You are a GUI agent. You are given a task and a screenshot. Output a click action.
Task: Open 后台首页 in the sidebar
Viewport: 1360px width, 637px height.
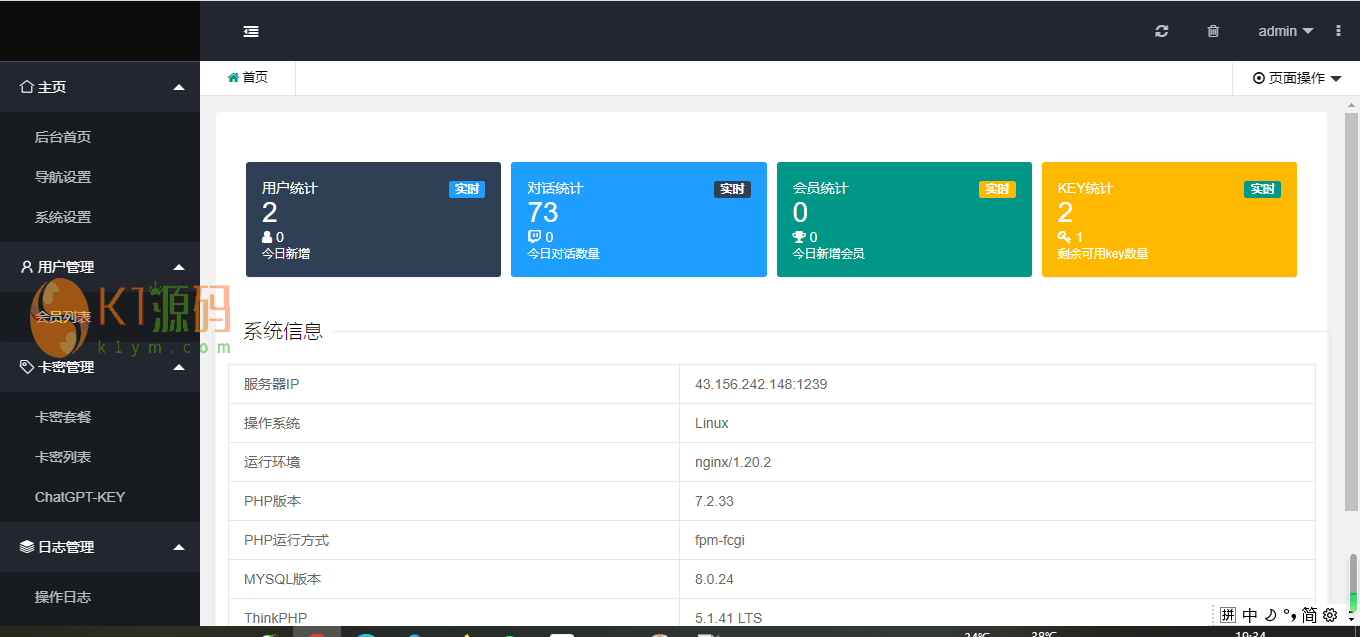click(x=100, y=137)
